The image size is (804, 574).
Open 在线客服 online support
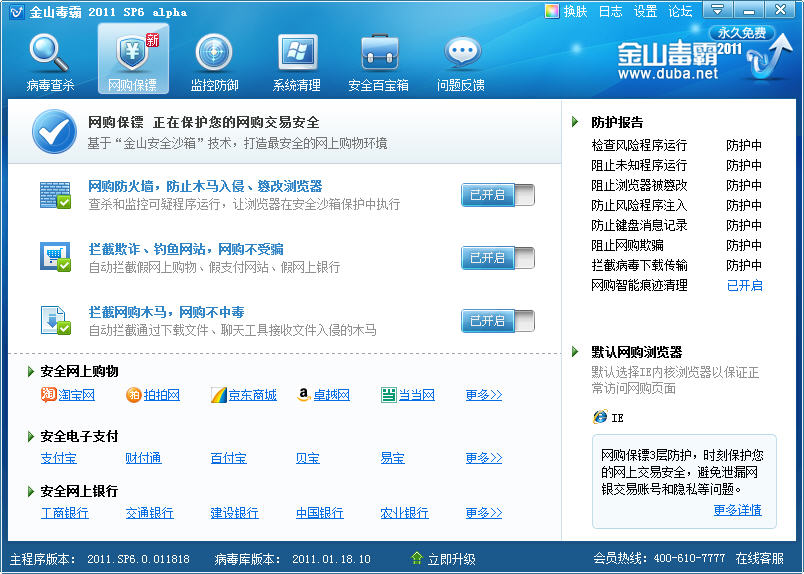pyautogui.click(x=759, y=558)
